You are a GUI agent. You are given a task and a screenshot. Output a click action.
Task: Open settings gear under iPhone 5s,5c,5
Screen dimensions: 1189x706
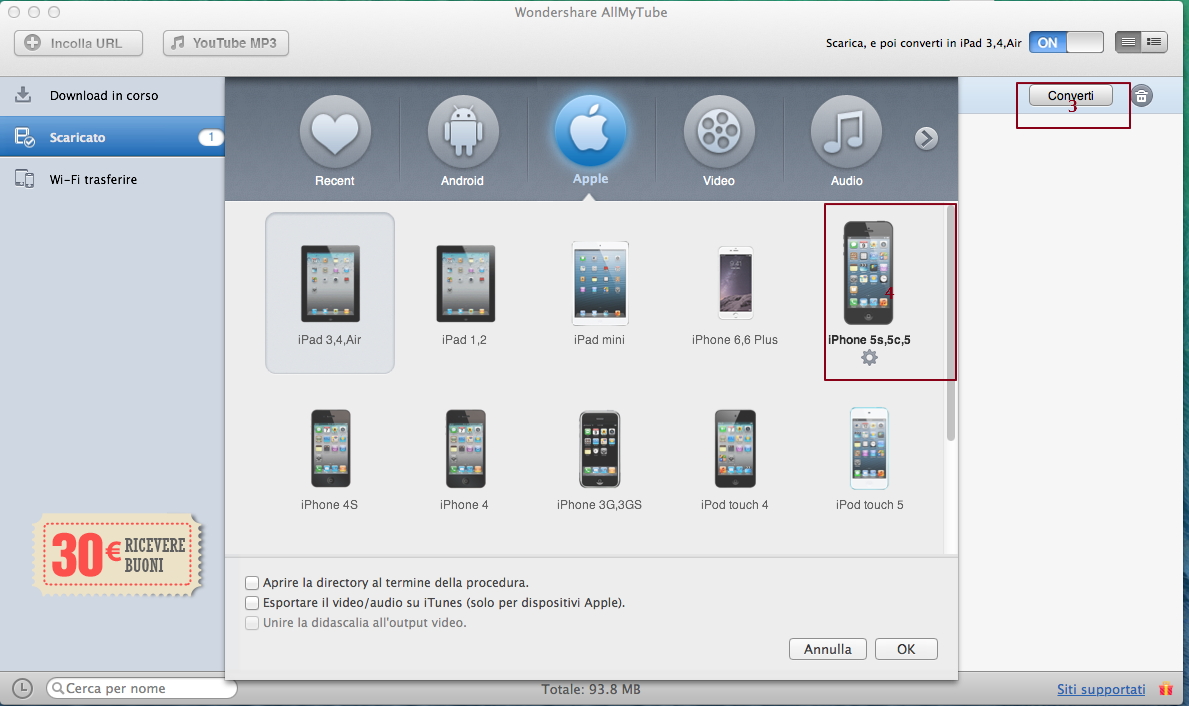[869, 357]
